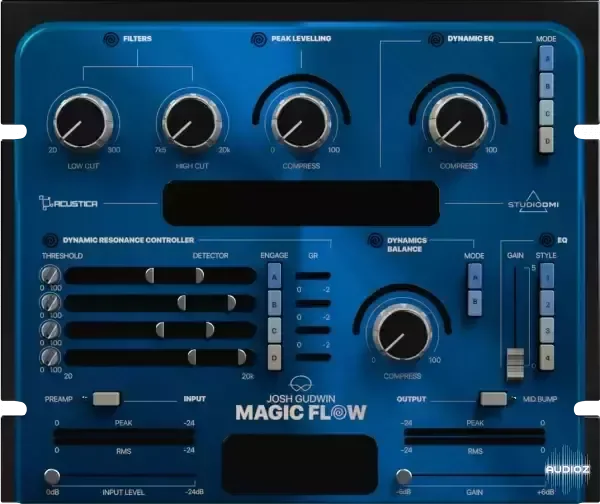The height and width of the screenshot is (504, 600).
Task: Click the input Peak meter bar
Action: (x=124, y=432)
